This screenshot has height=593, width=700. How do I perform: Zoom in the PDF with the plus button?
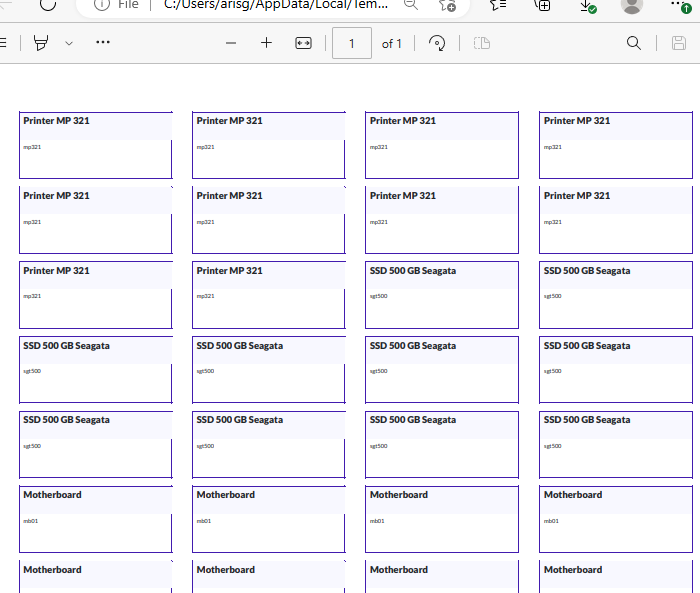click(267, 43)
